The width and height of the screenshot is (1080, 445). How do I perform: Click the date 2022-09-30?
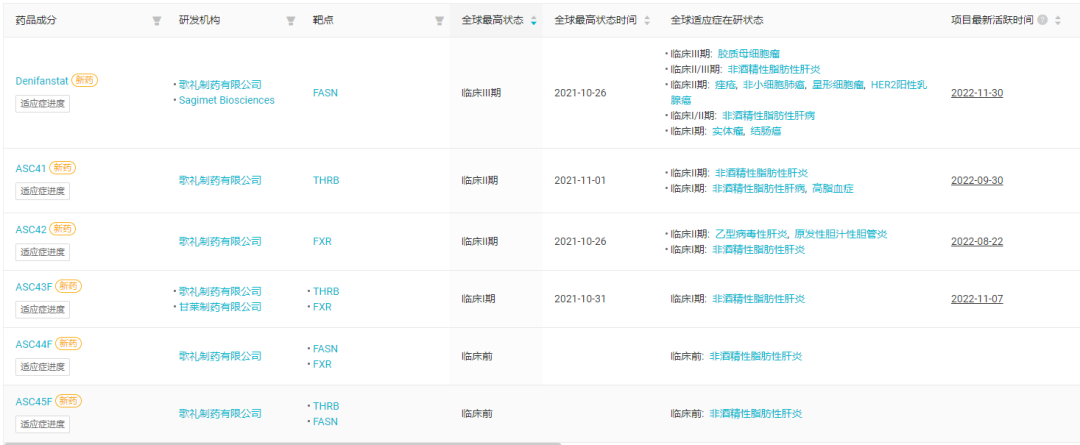tap(977, 180)
